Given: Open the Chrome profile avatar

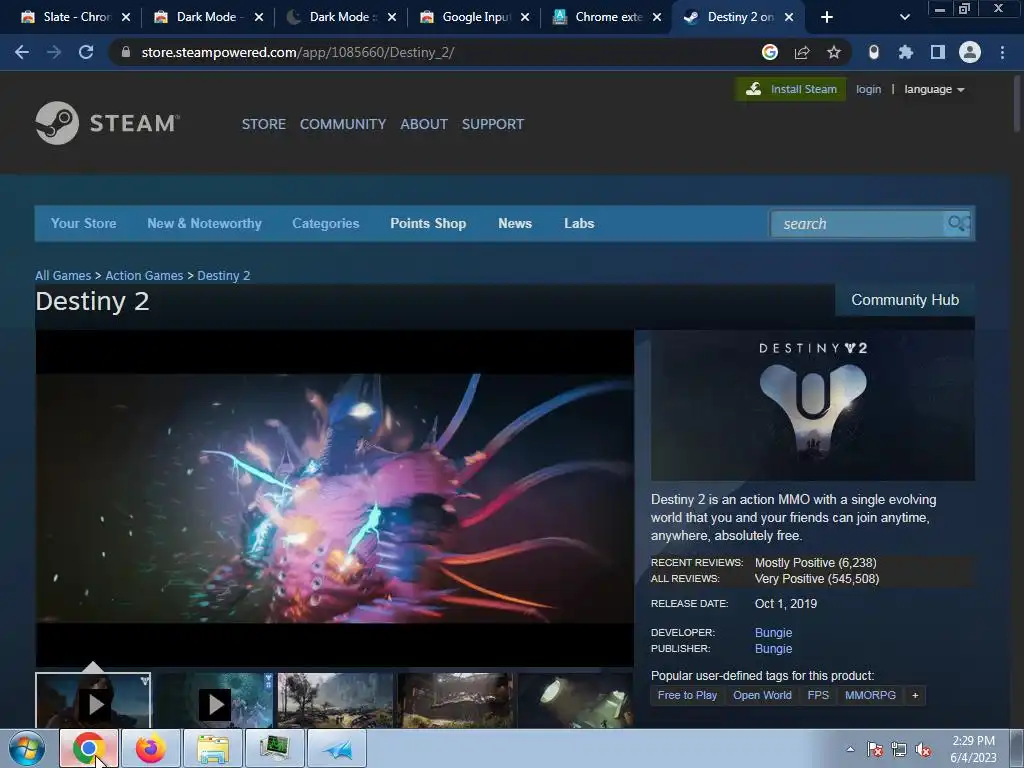Looking at the screenshot, I should click(970, 52).
